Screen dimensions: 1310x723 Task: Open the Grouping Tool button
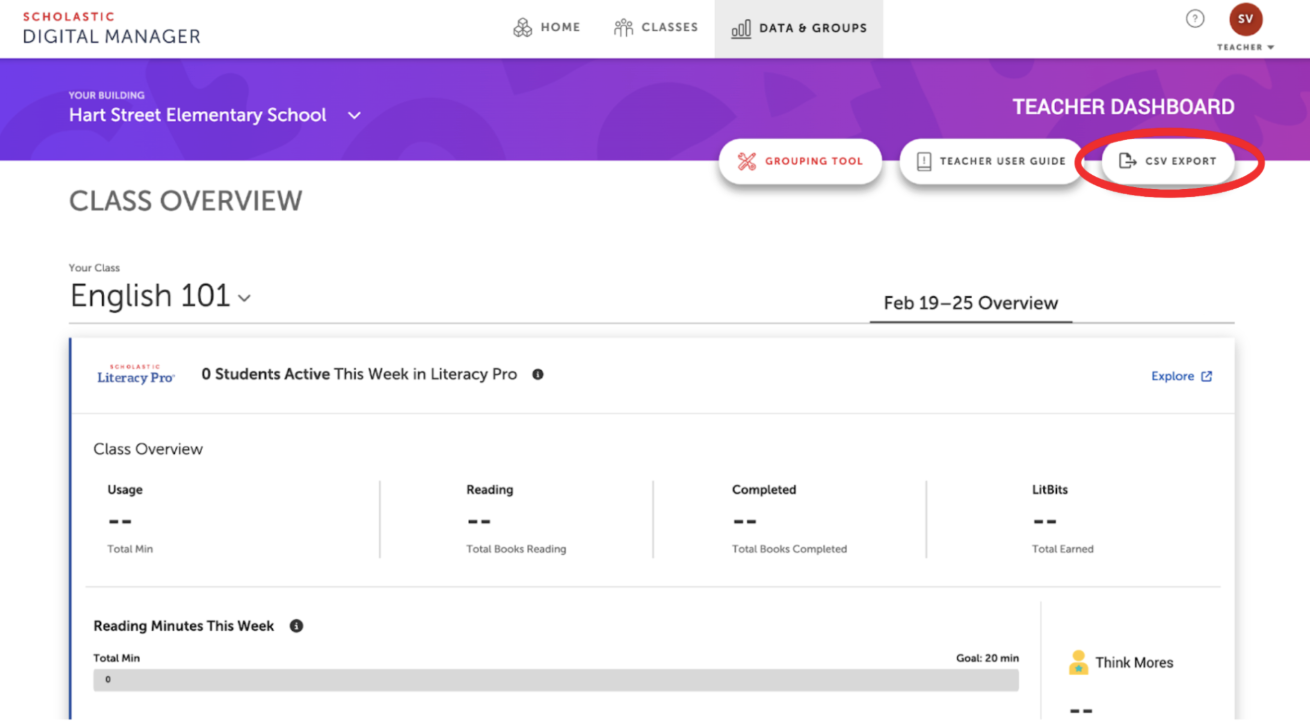(x=800, y=161)
